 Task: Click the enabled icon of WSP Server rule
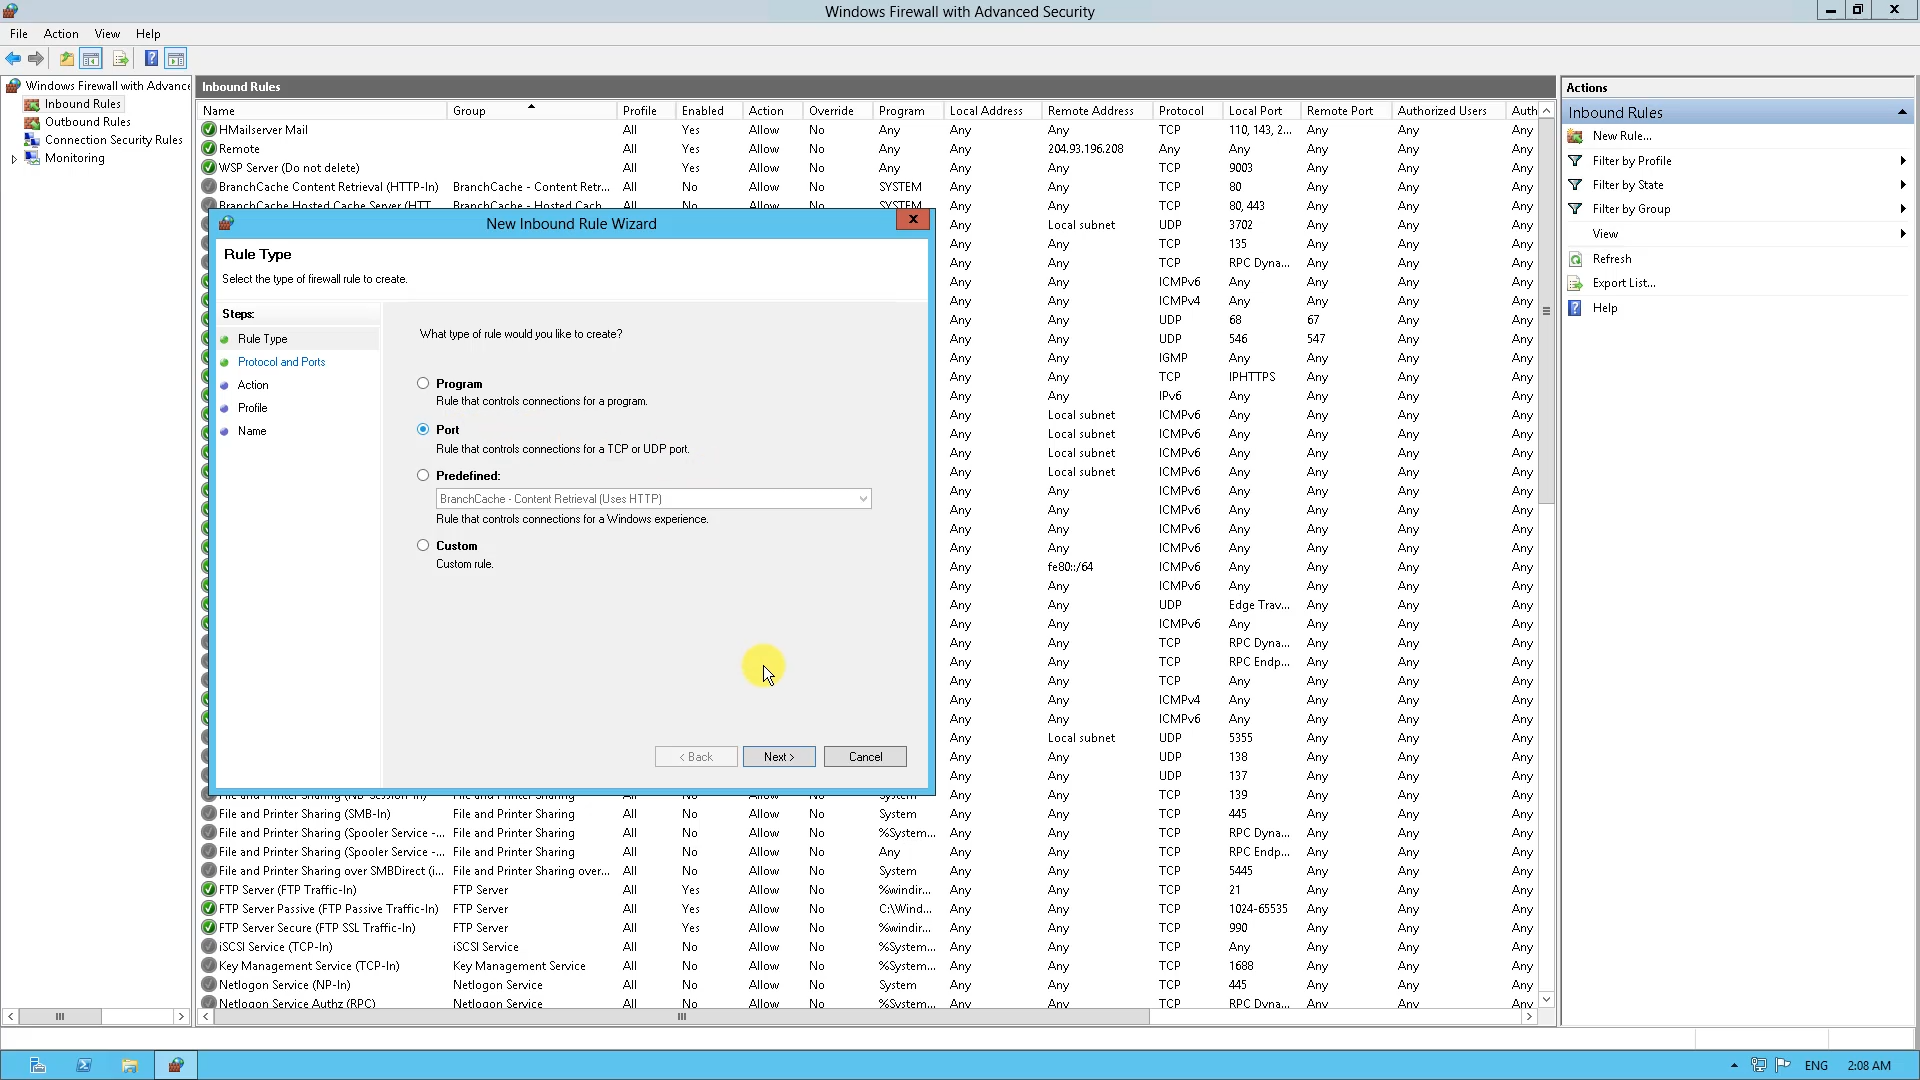[x=209, y=168]
